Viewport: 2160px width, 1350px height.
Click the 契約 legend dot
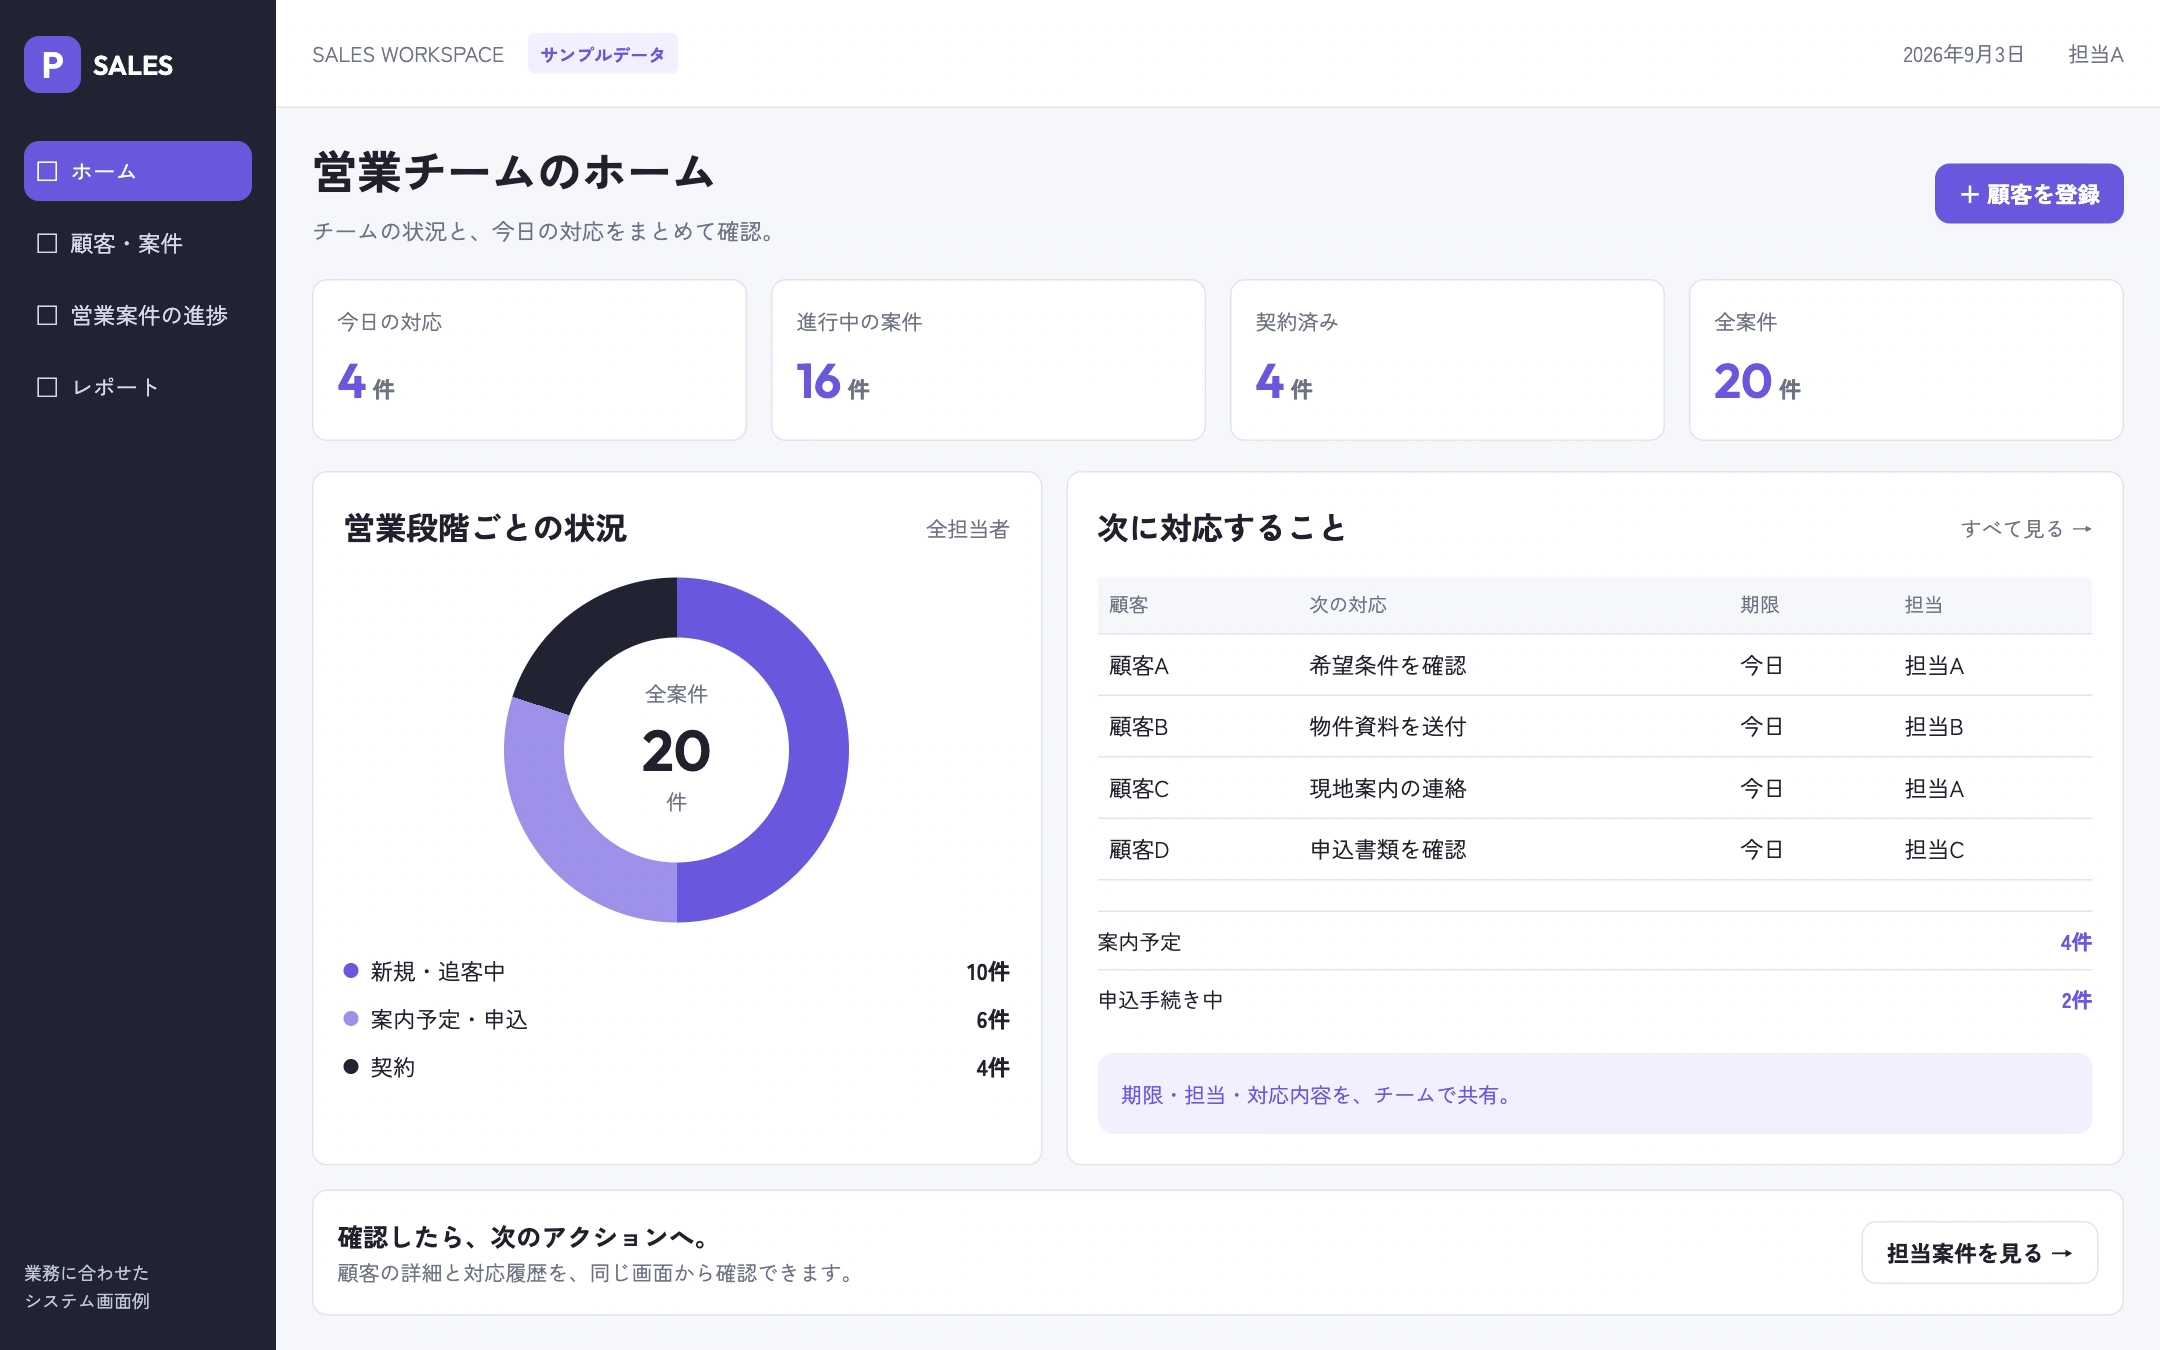[351, 1066]
